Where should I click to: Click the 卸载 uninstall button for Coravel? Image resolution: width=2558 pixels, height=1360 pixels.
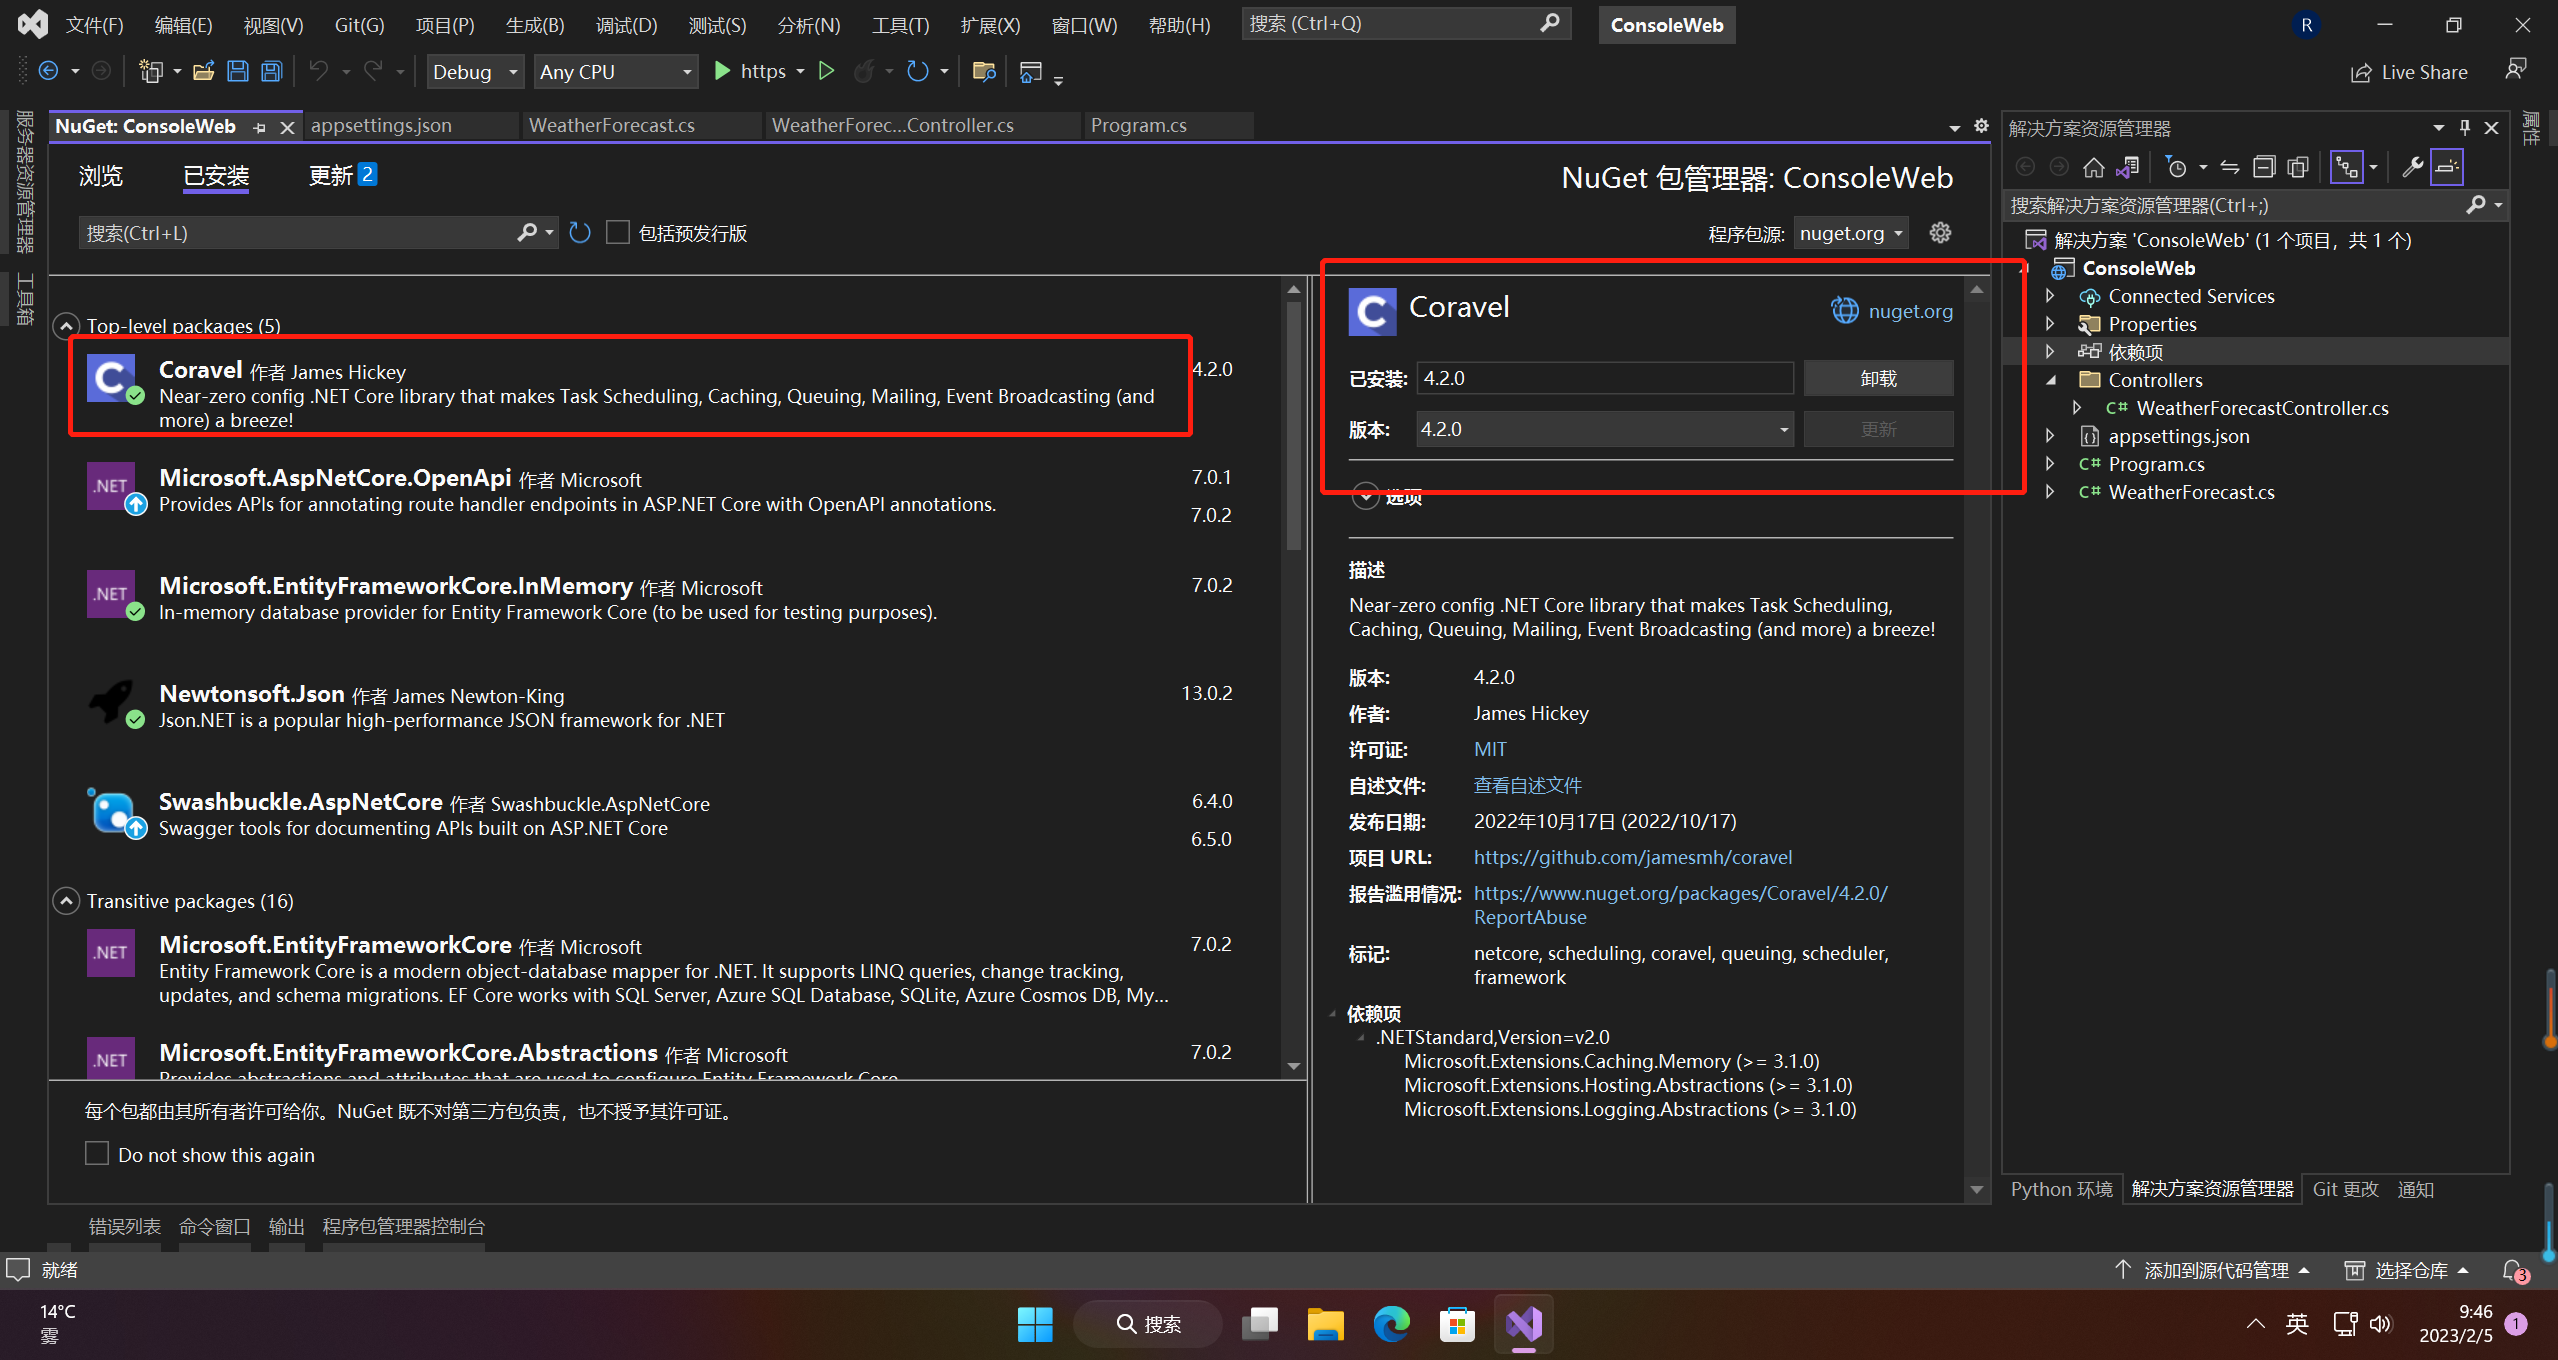1877,379
